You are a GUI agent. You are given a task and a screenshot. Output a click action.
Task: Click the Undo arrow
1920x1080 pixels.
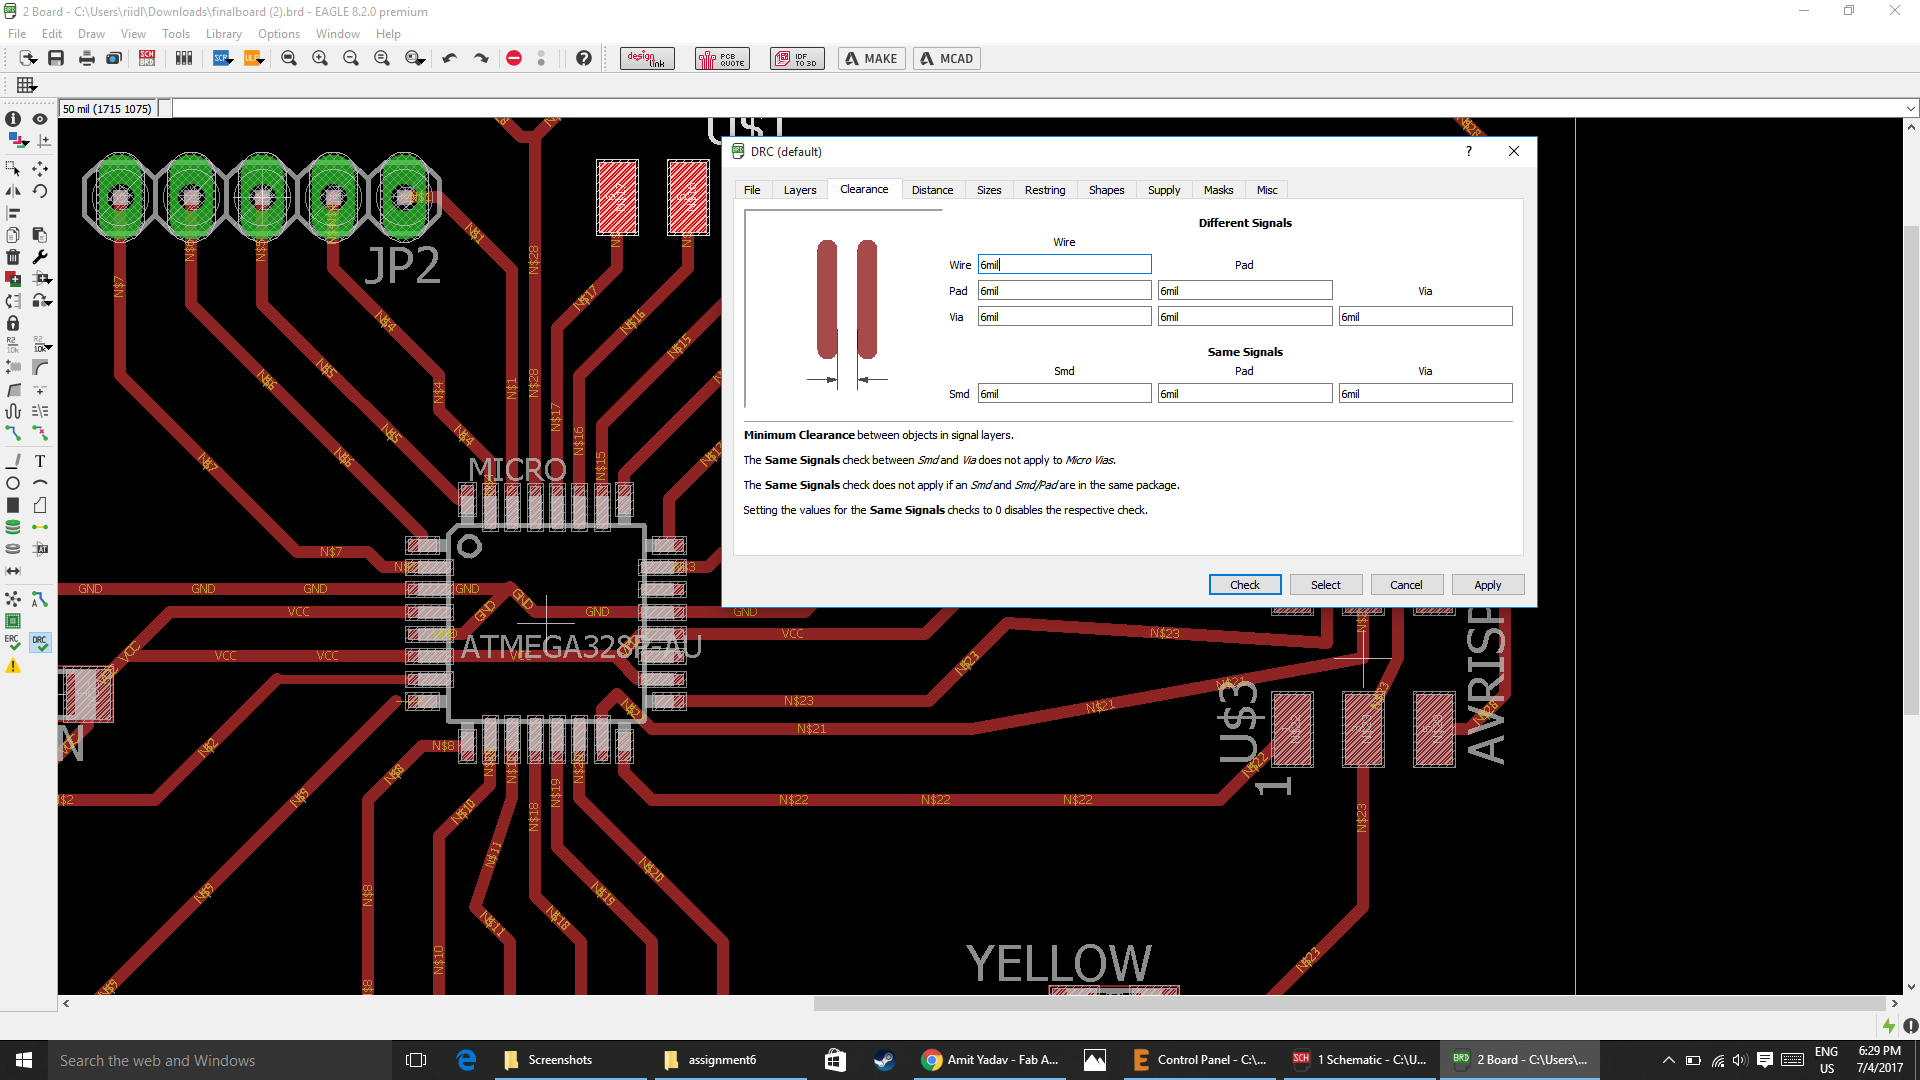click(x=450, y=58)
